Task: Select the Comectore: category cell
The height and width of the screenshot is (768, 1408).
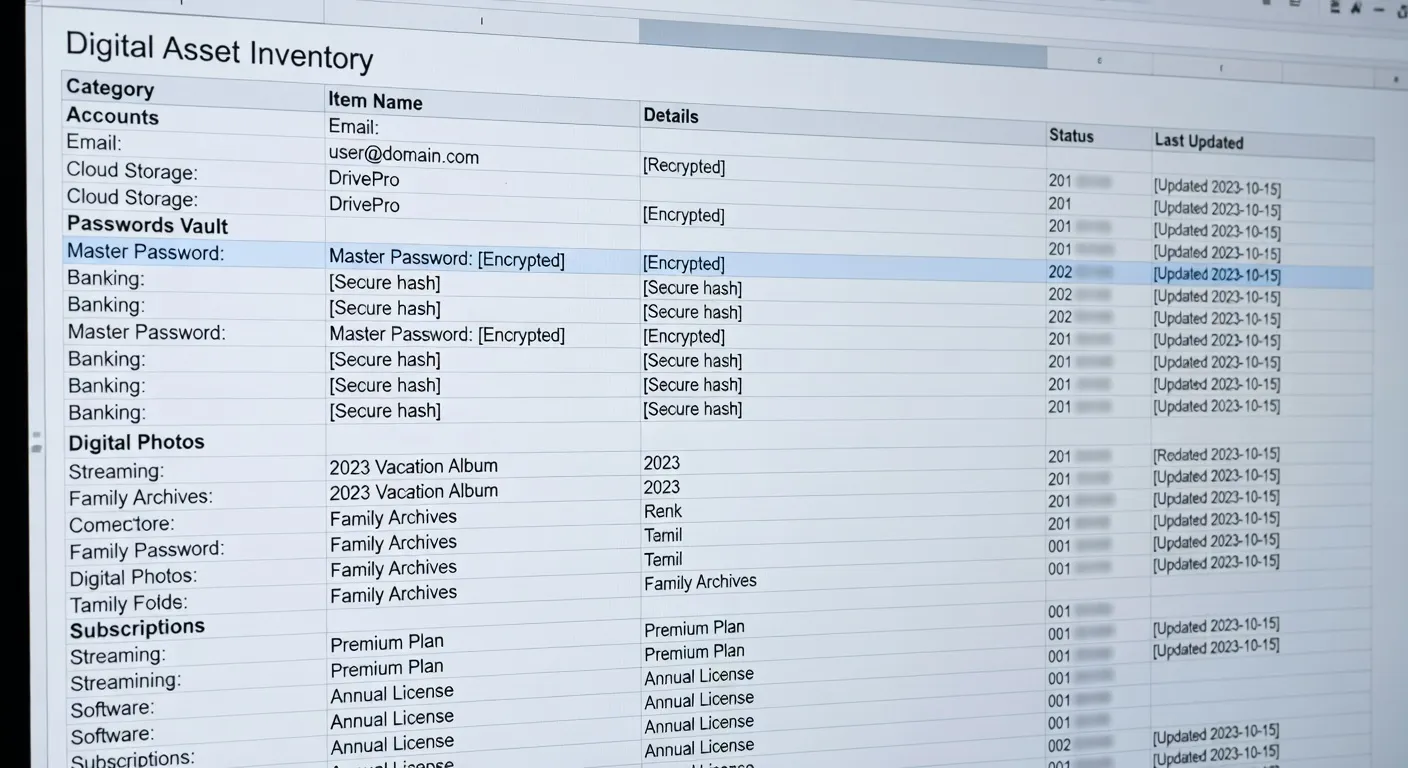Action: tap(121, 524)
